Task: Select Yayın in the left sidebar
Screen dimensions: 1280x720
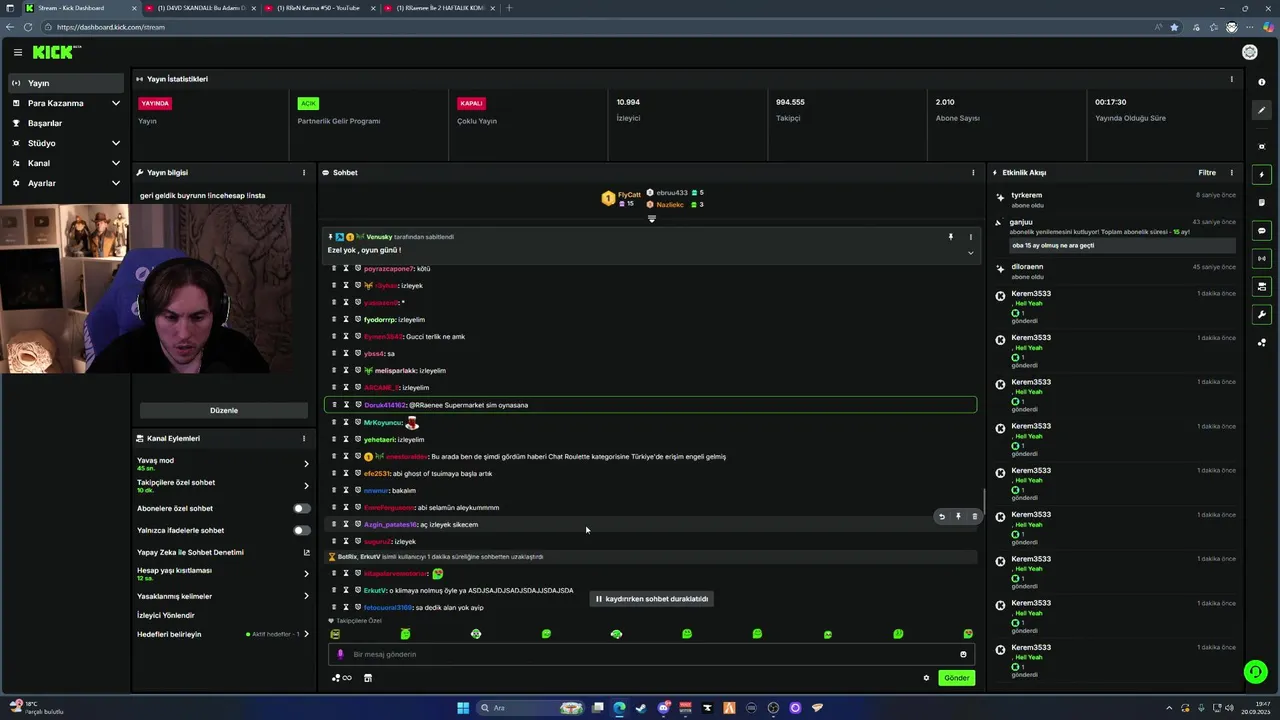Action: pos(66,83)
